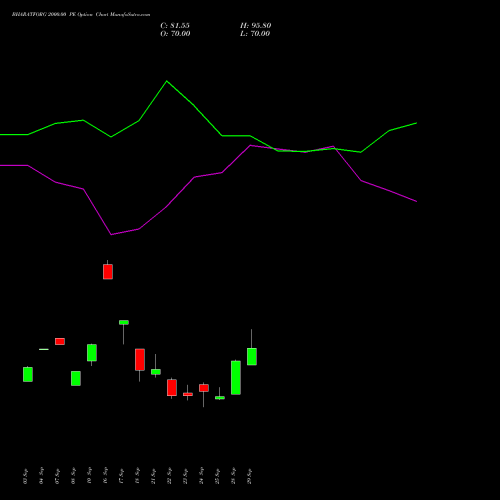Image resolution: width=500 pixels, height=500 pixels.
Task: Click the red candle above 22 Sep
Action: pyautogui.click(x=172, y=387)
